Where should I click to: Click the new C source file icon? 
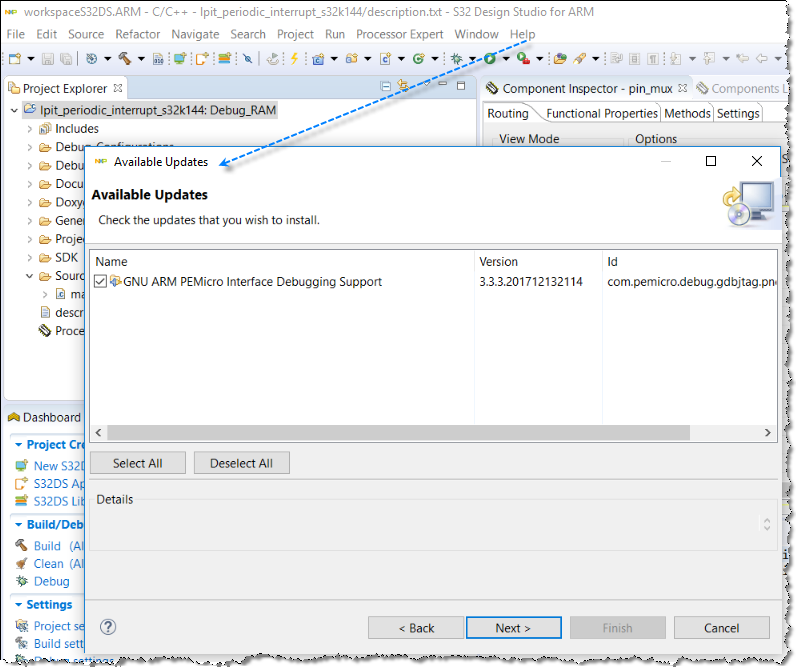coord(385,59)
